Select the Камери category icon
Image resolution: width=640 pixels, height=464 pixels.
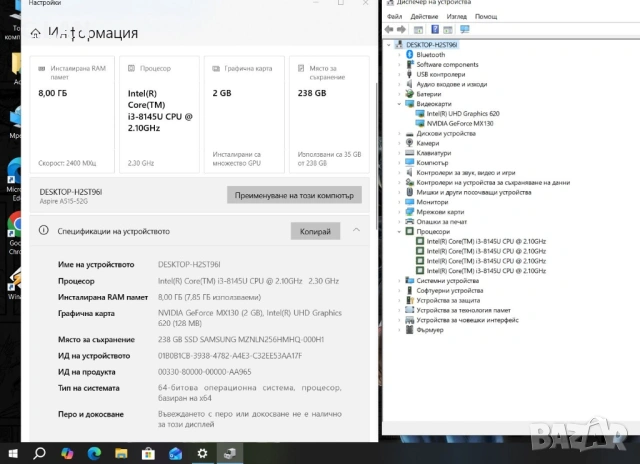tap(409, 143)
